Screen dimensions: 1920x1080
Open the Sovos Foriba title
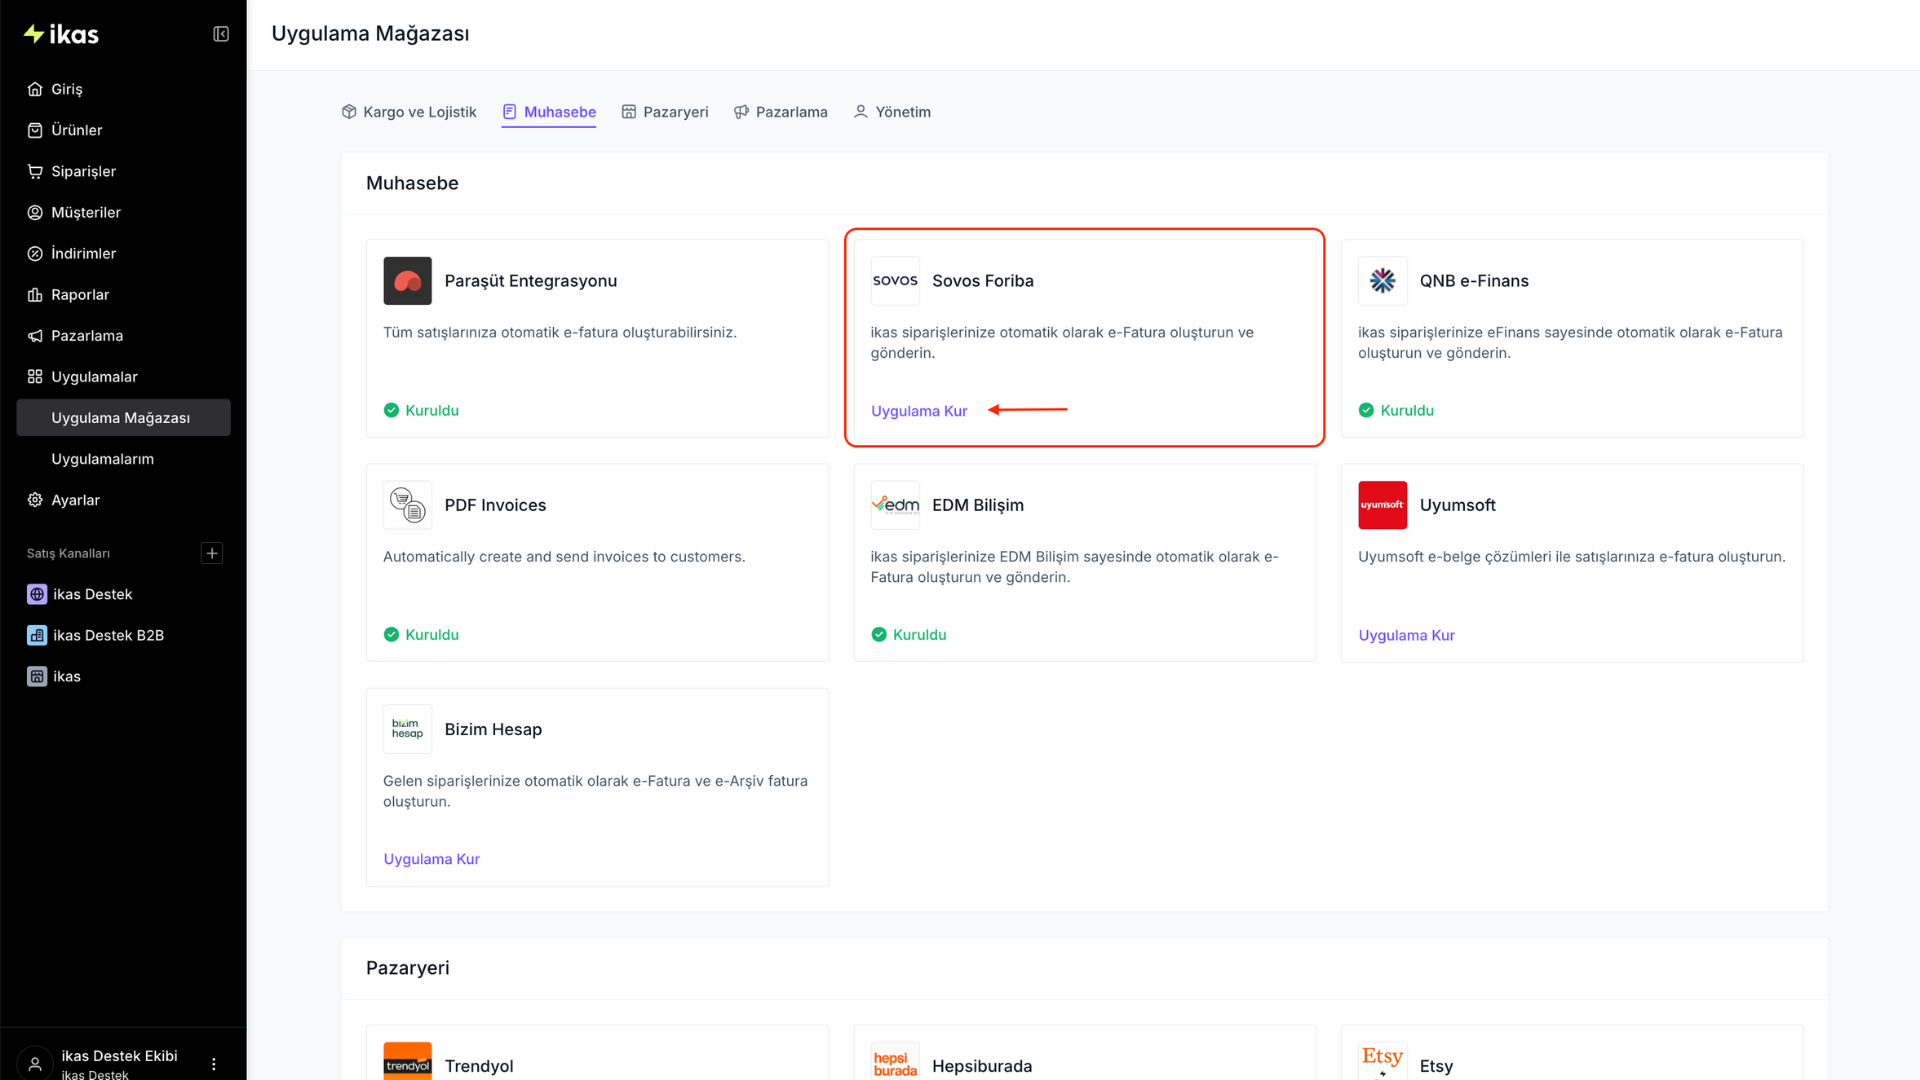983,281
